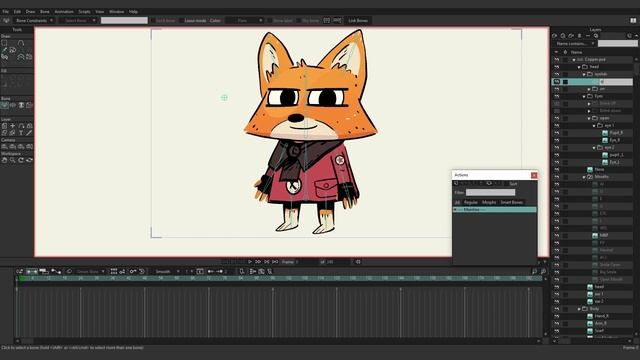Click the timeline horizontal scrollbar

point(278,341)
